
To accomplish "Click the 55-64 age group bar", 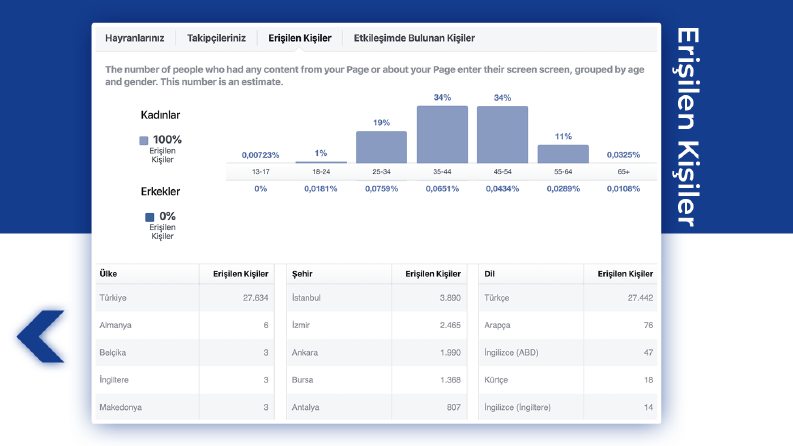I will (563, 154).
